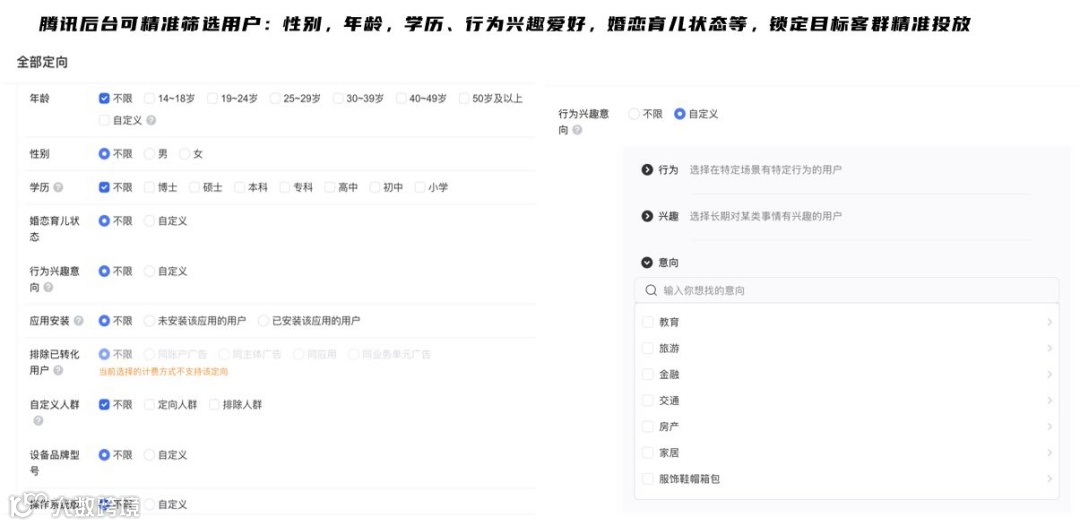Check 25~29岁 age checkbox
This screenshot has width=1080, height=526.
click(x=275, y=98)
